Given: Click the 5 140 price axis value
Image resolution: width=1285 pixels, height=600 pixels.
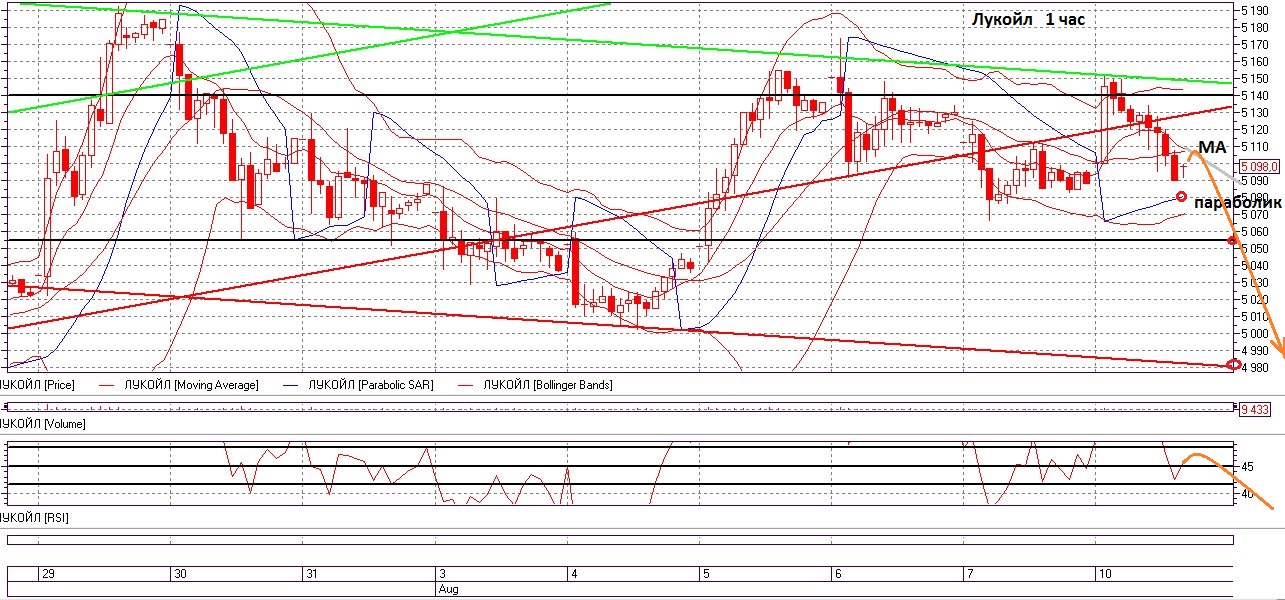Looking at the screenshot, I should coord(1256,95).
